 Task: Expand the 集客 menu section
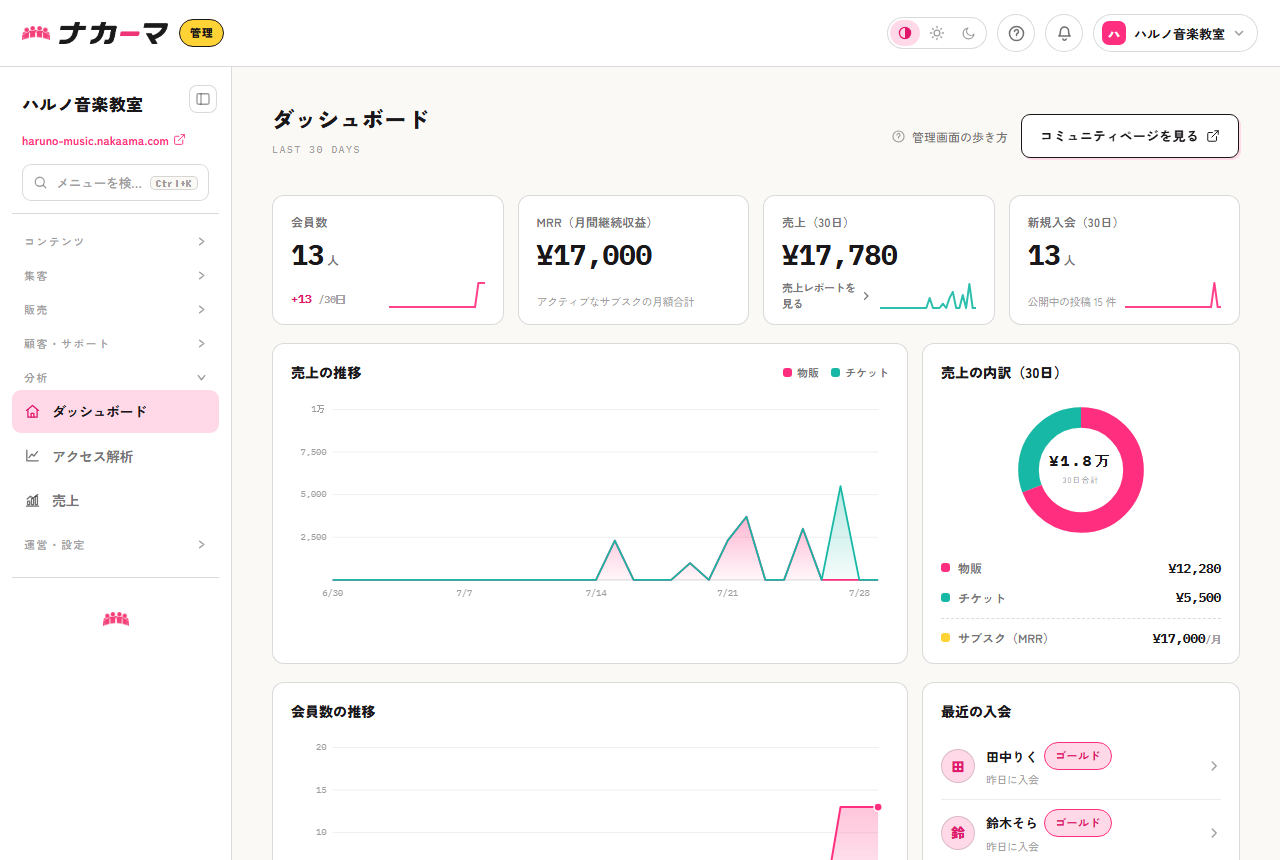pos(115,276)
